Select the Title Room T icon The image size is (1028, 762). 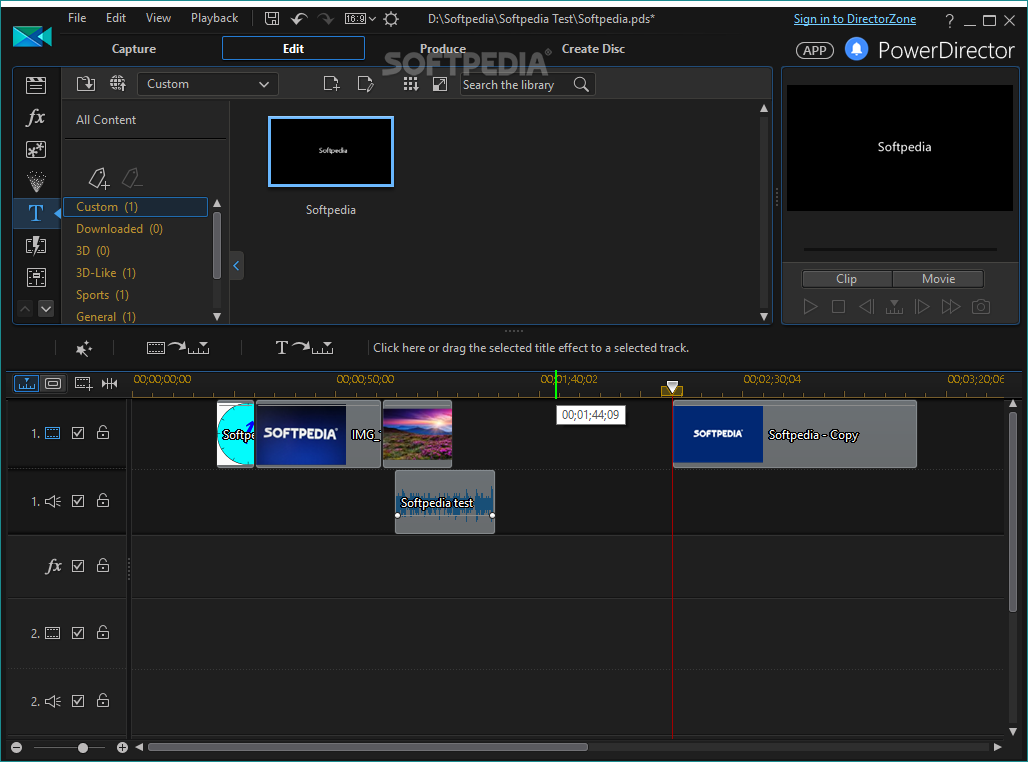tap(36, 213)
